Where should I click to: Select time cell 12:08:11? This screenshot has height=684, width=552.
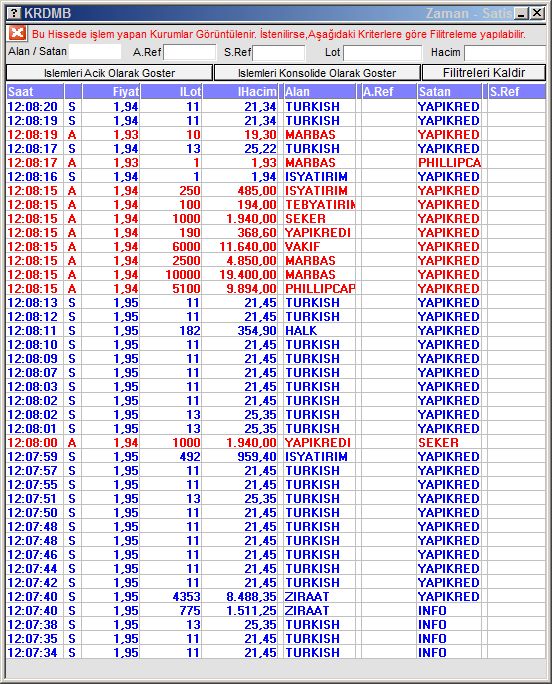[33, 331]
